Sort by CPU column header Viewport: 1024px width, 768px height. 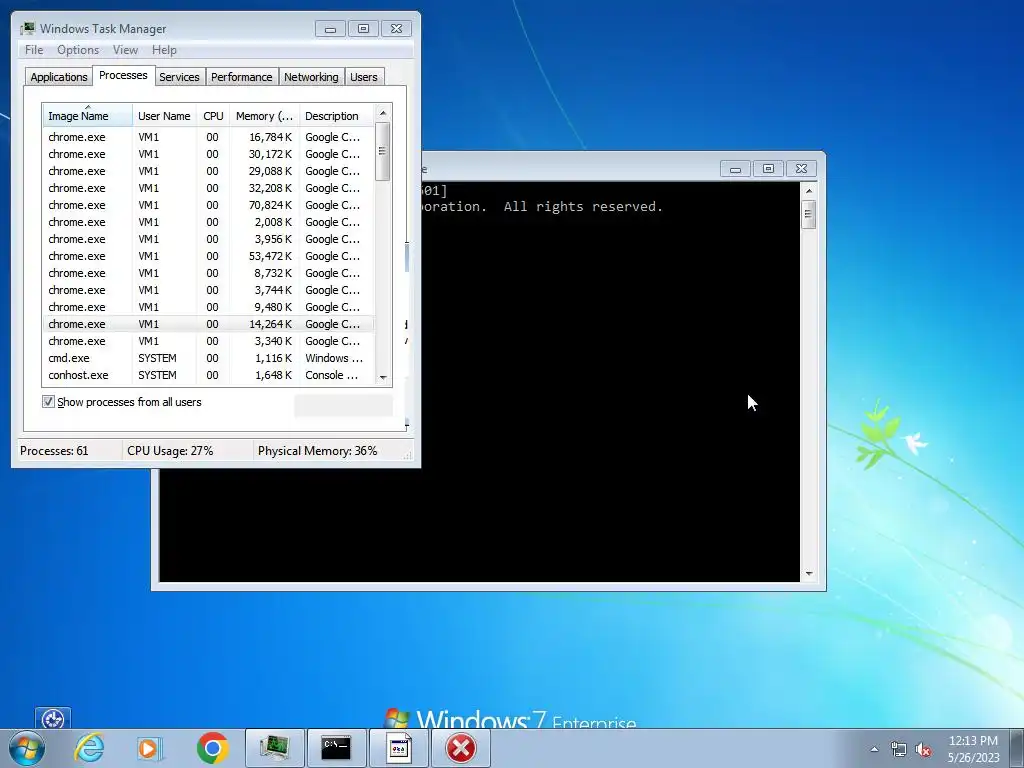tap(213, 116)
